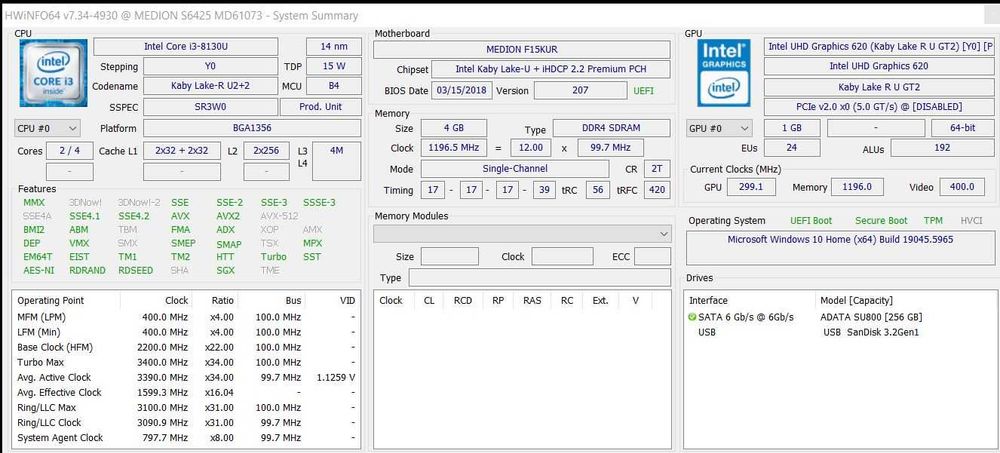Viewport: 1000px width, 453px height.
Task: Click the 64-bit GPU bus value
Action: click(x=962, y=128)
